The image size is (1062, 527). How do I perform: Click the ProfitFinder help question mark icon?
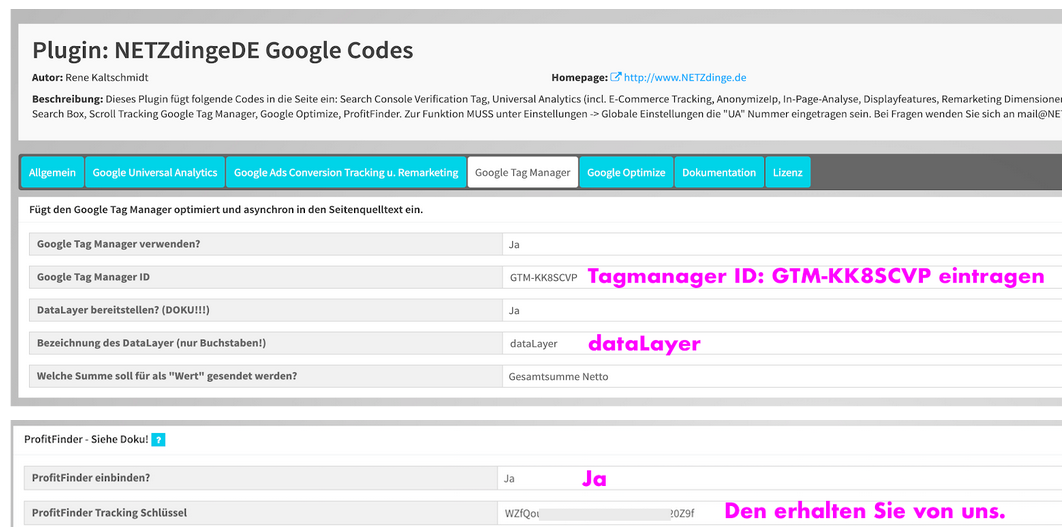[158, 440]
